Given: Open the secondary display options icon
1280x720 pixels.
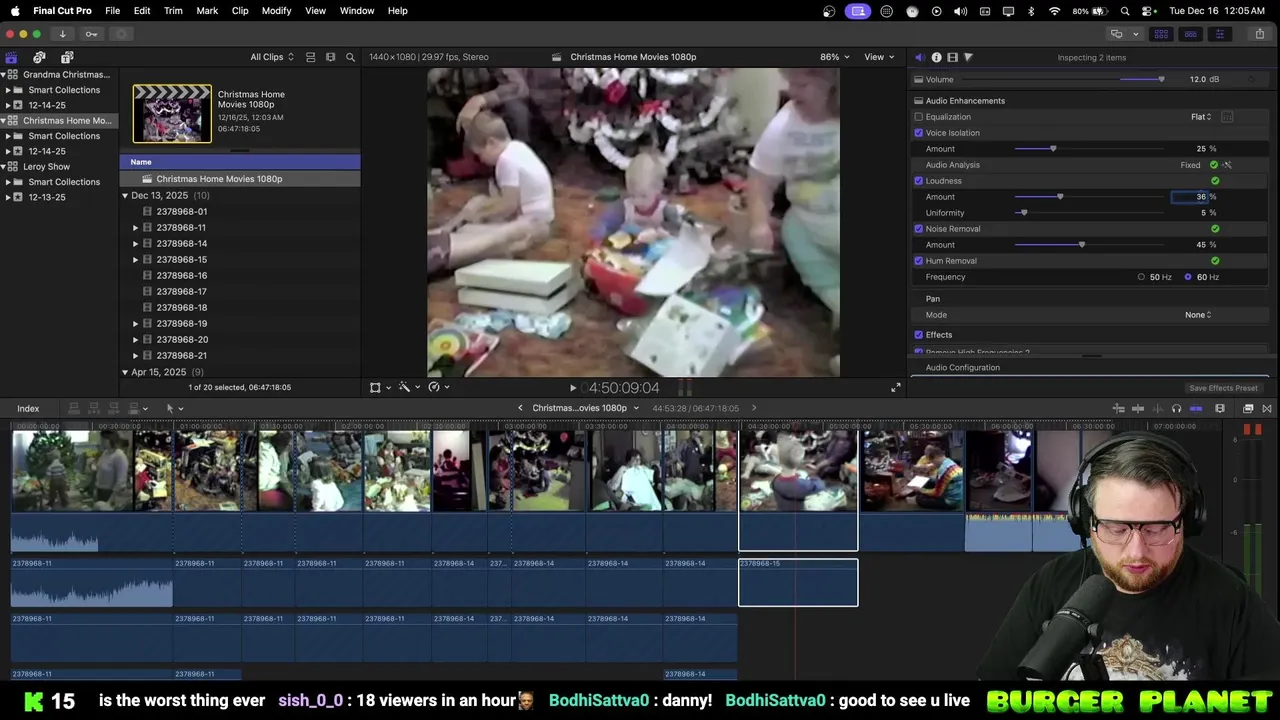Looking at the screenshot, I should click(1116, 34).
